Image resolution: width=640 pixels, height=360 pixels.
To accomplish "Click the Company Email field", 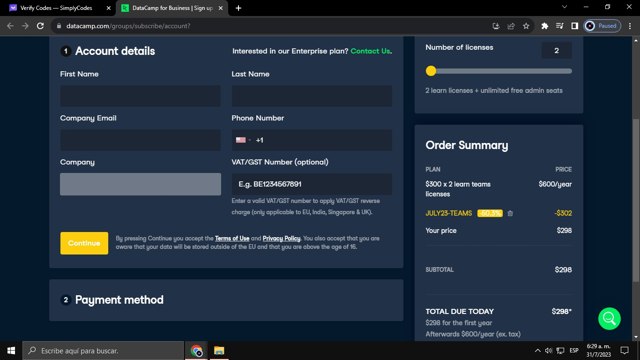I will pyautogui.click(x=140, y=140).
